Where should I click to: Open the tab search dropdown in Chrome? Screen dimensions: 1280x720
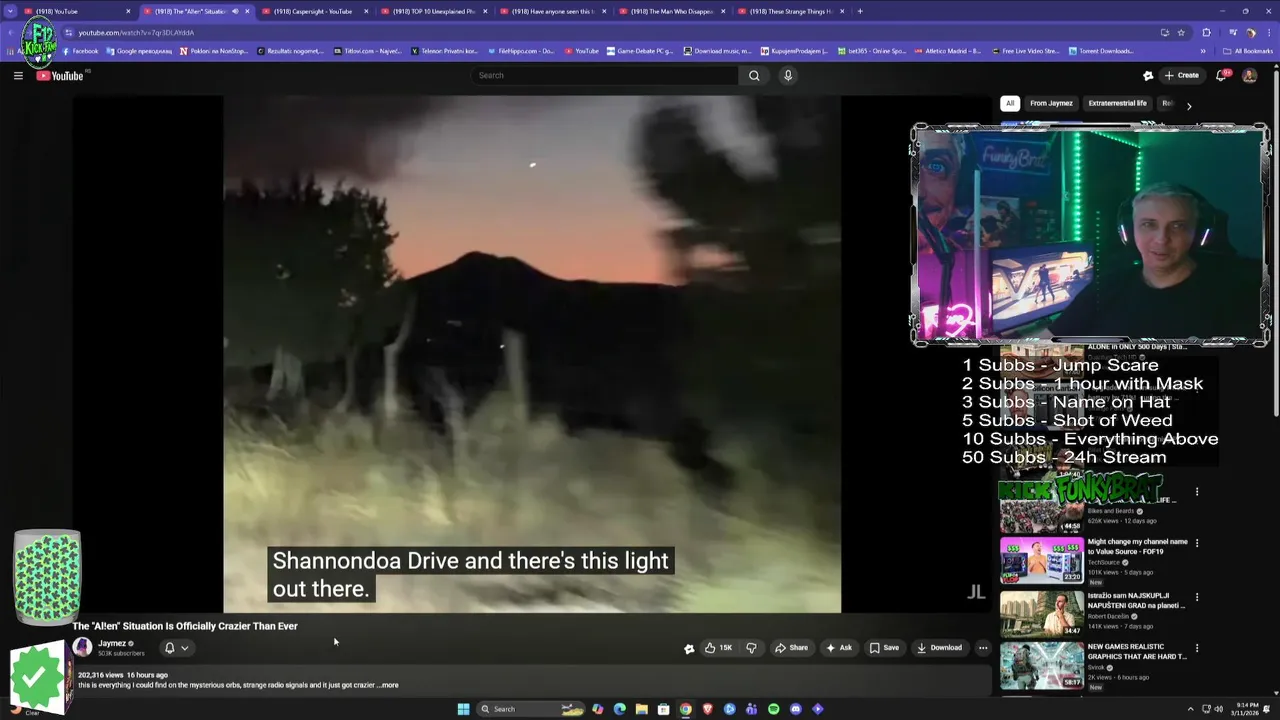coord(11,11)
